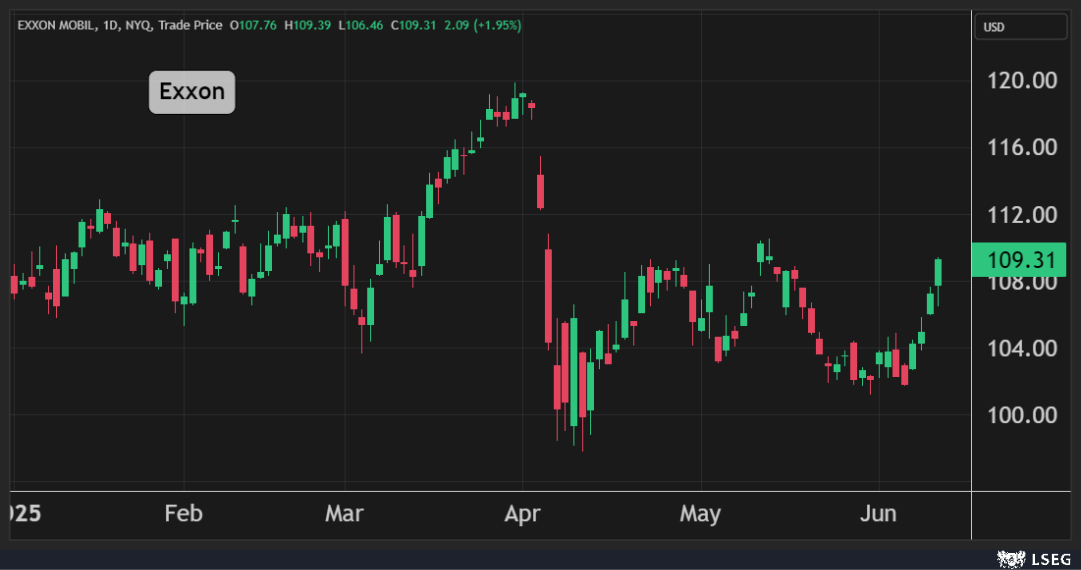Click the 100.00 price axis label
This screenshot has height=570, width=1081.
[1022, 415]
